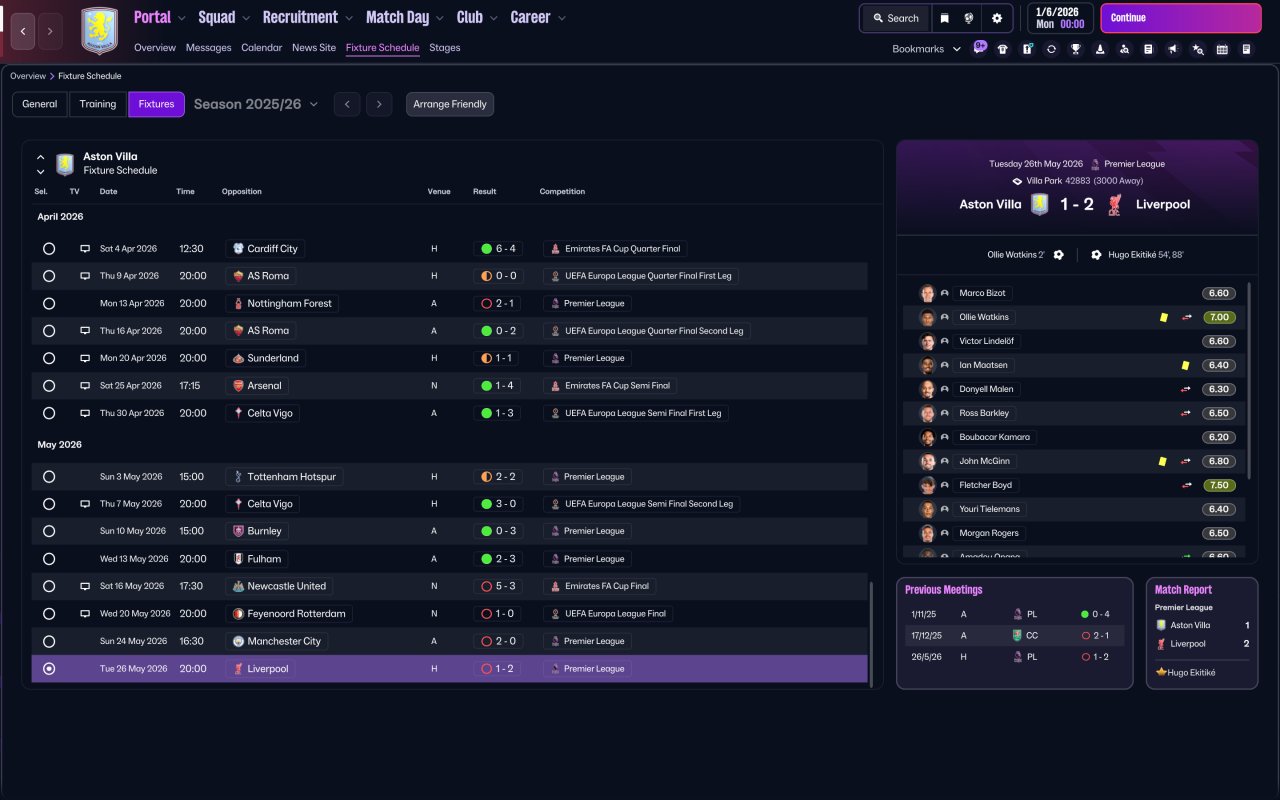This screenshot has width=1280, height=800.
Task: Select the radio button for the Newcastle United fixture
Action: click(x=49, y=586)
